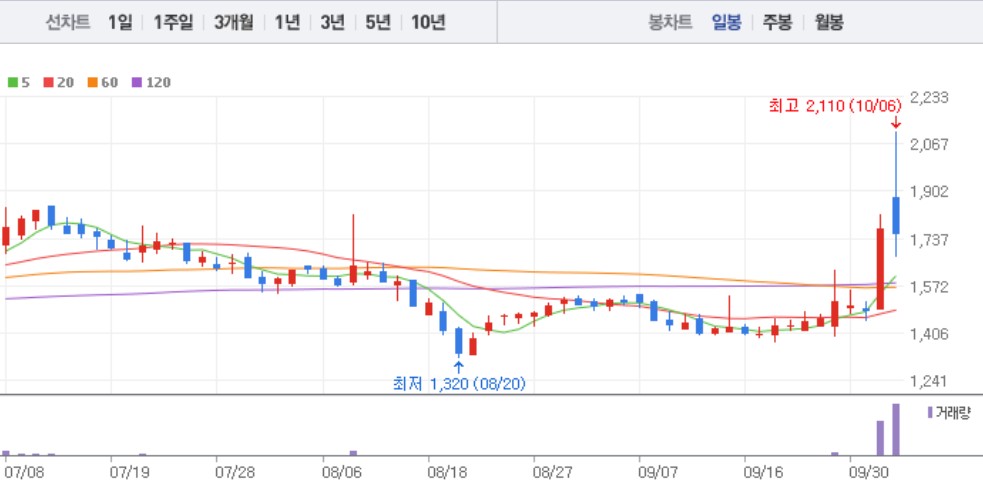This screenshot has height=491, width=983.
Task: Click the green 5-day moving average swatch
Action: pos(12,82)
